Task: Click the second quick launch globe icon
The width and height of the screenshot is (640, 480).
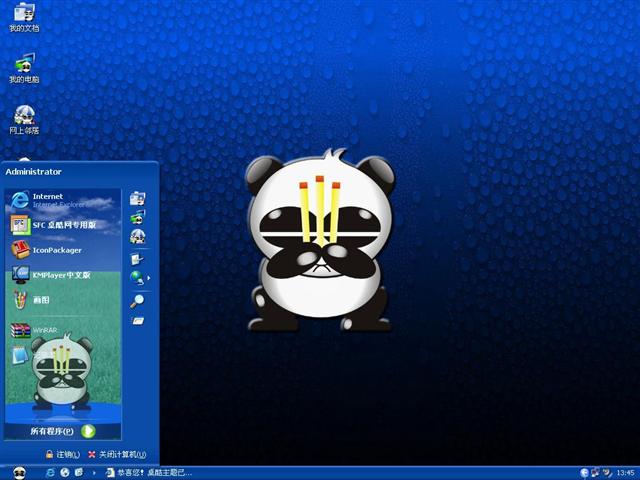Action: point(65,473)
